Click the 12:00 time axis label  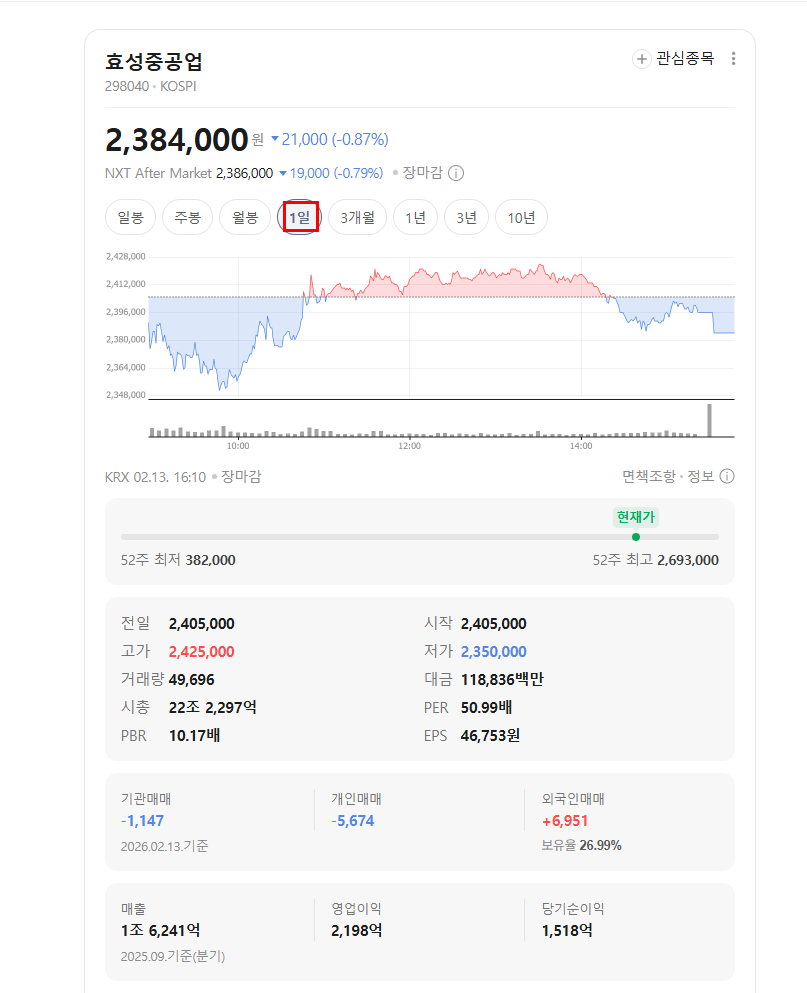[x=409, y=446]
